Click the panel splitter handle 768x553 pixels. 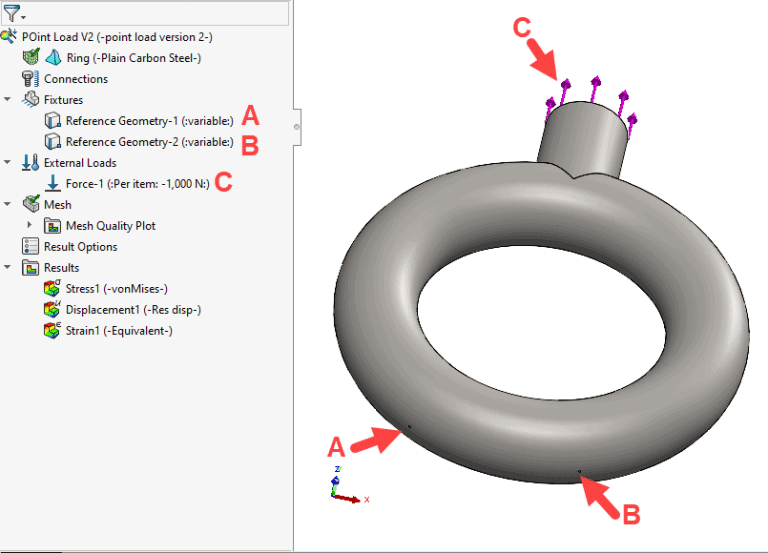point(296,127)
